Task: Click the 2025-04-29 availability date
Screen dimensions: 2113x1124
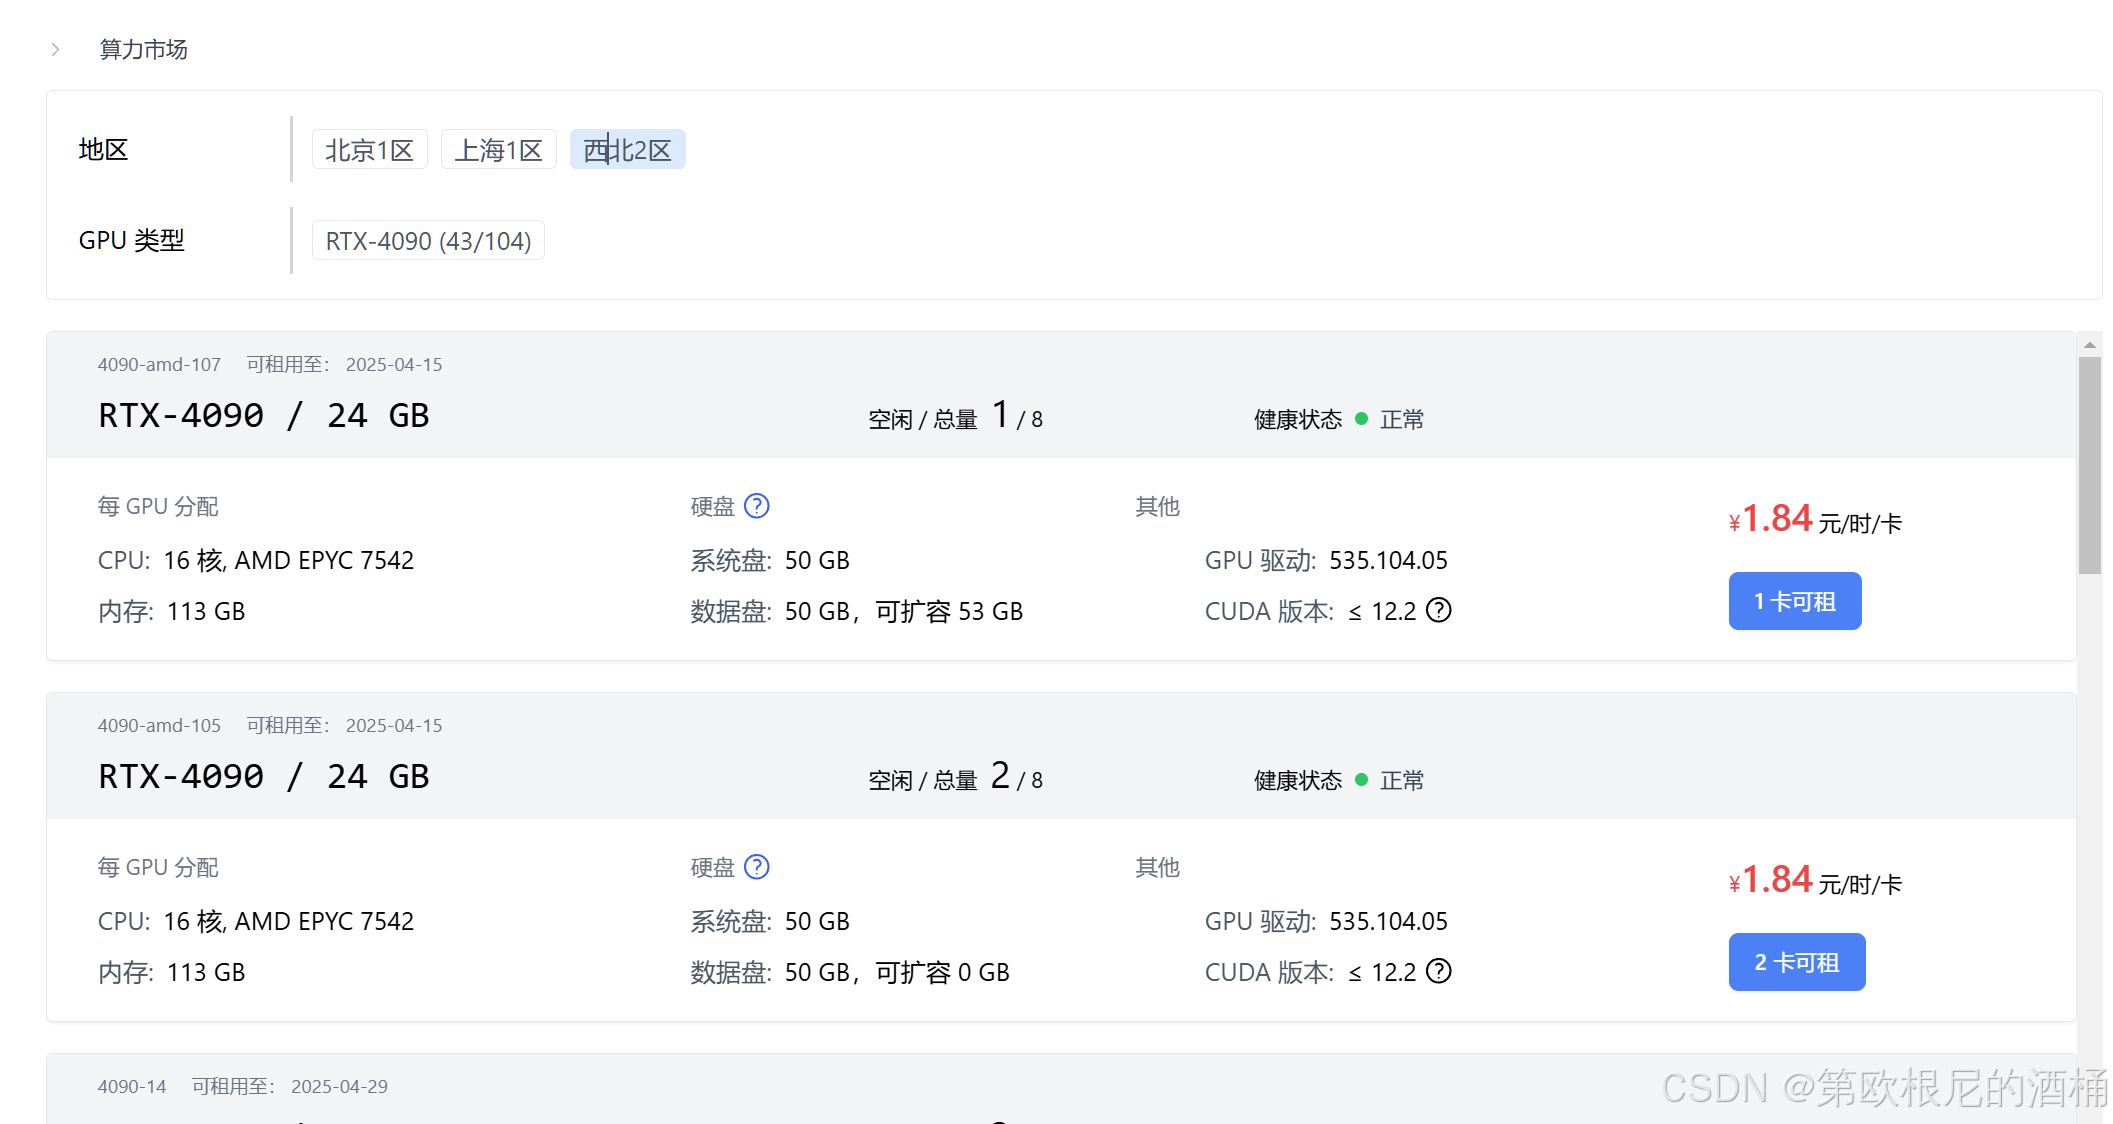Action: [x=339, y=1087]
